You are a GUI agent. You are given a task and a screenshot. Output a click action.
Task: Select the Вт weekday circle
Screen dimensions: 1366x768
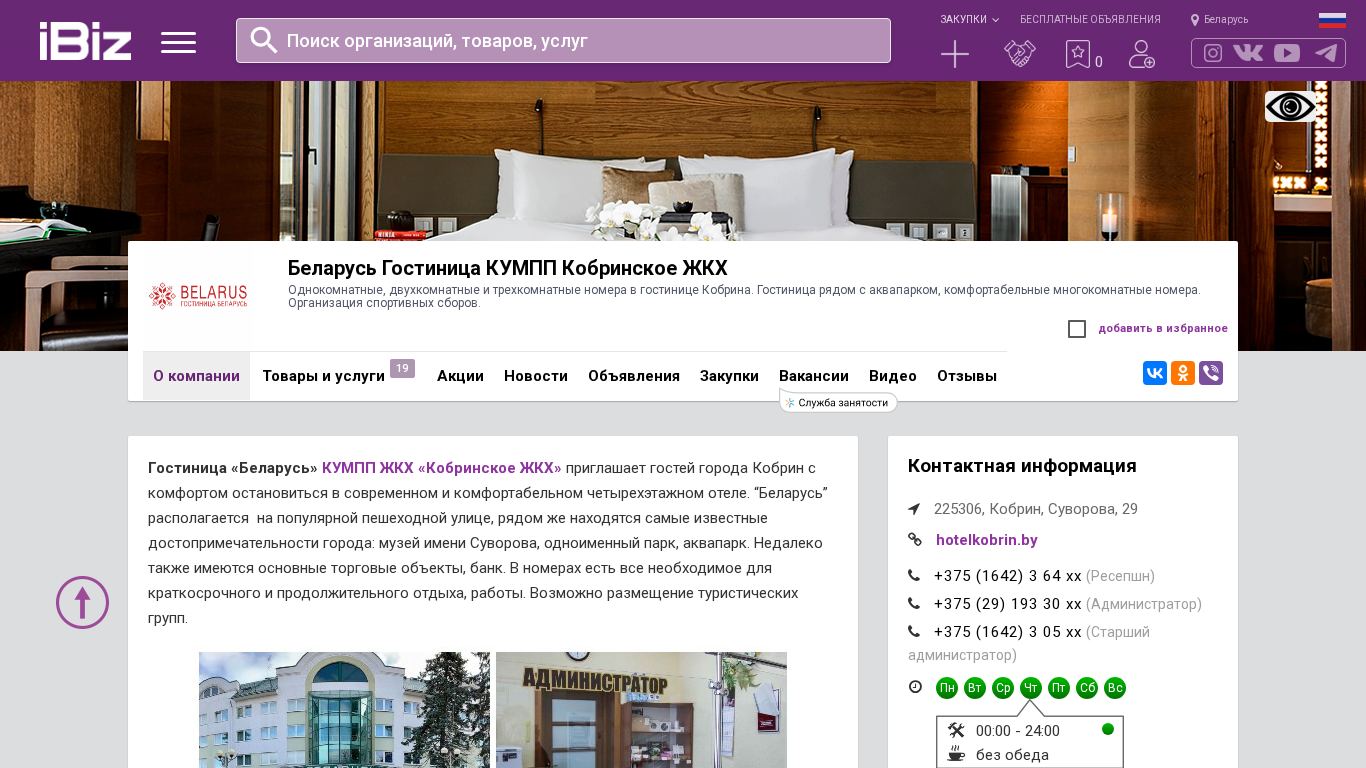click(x=975, y=688)
